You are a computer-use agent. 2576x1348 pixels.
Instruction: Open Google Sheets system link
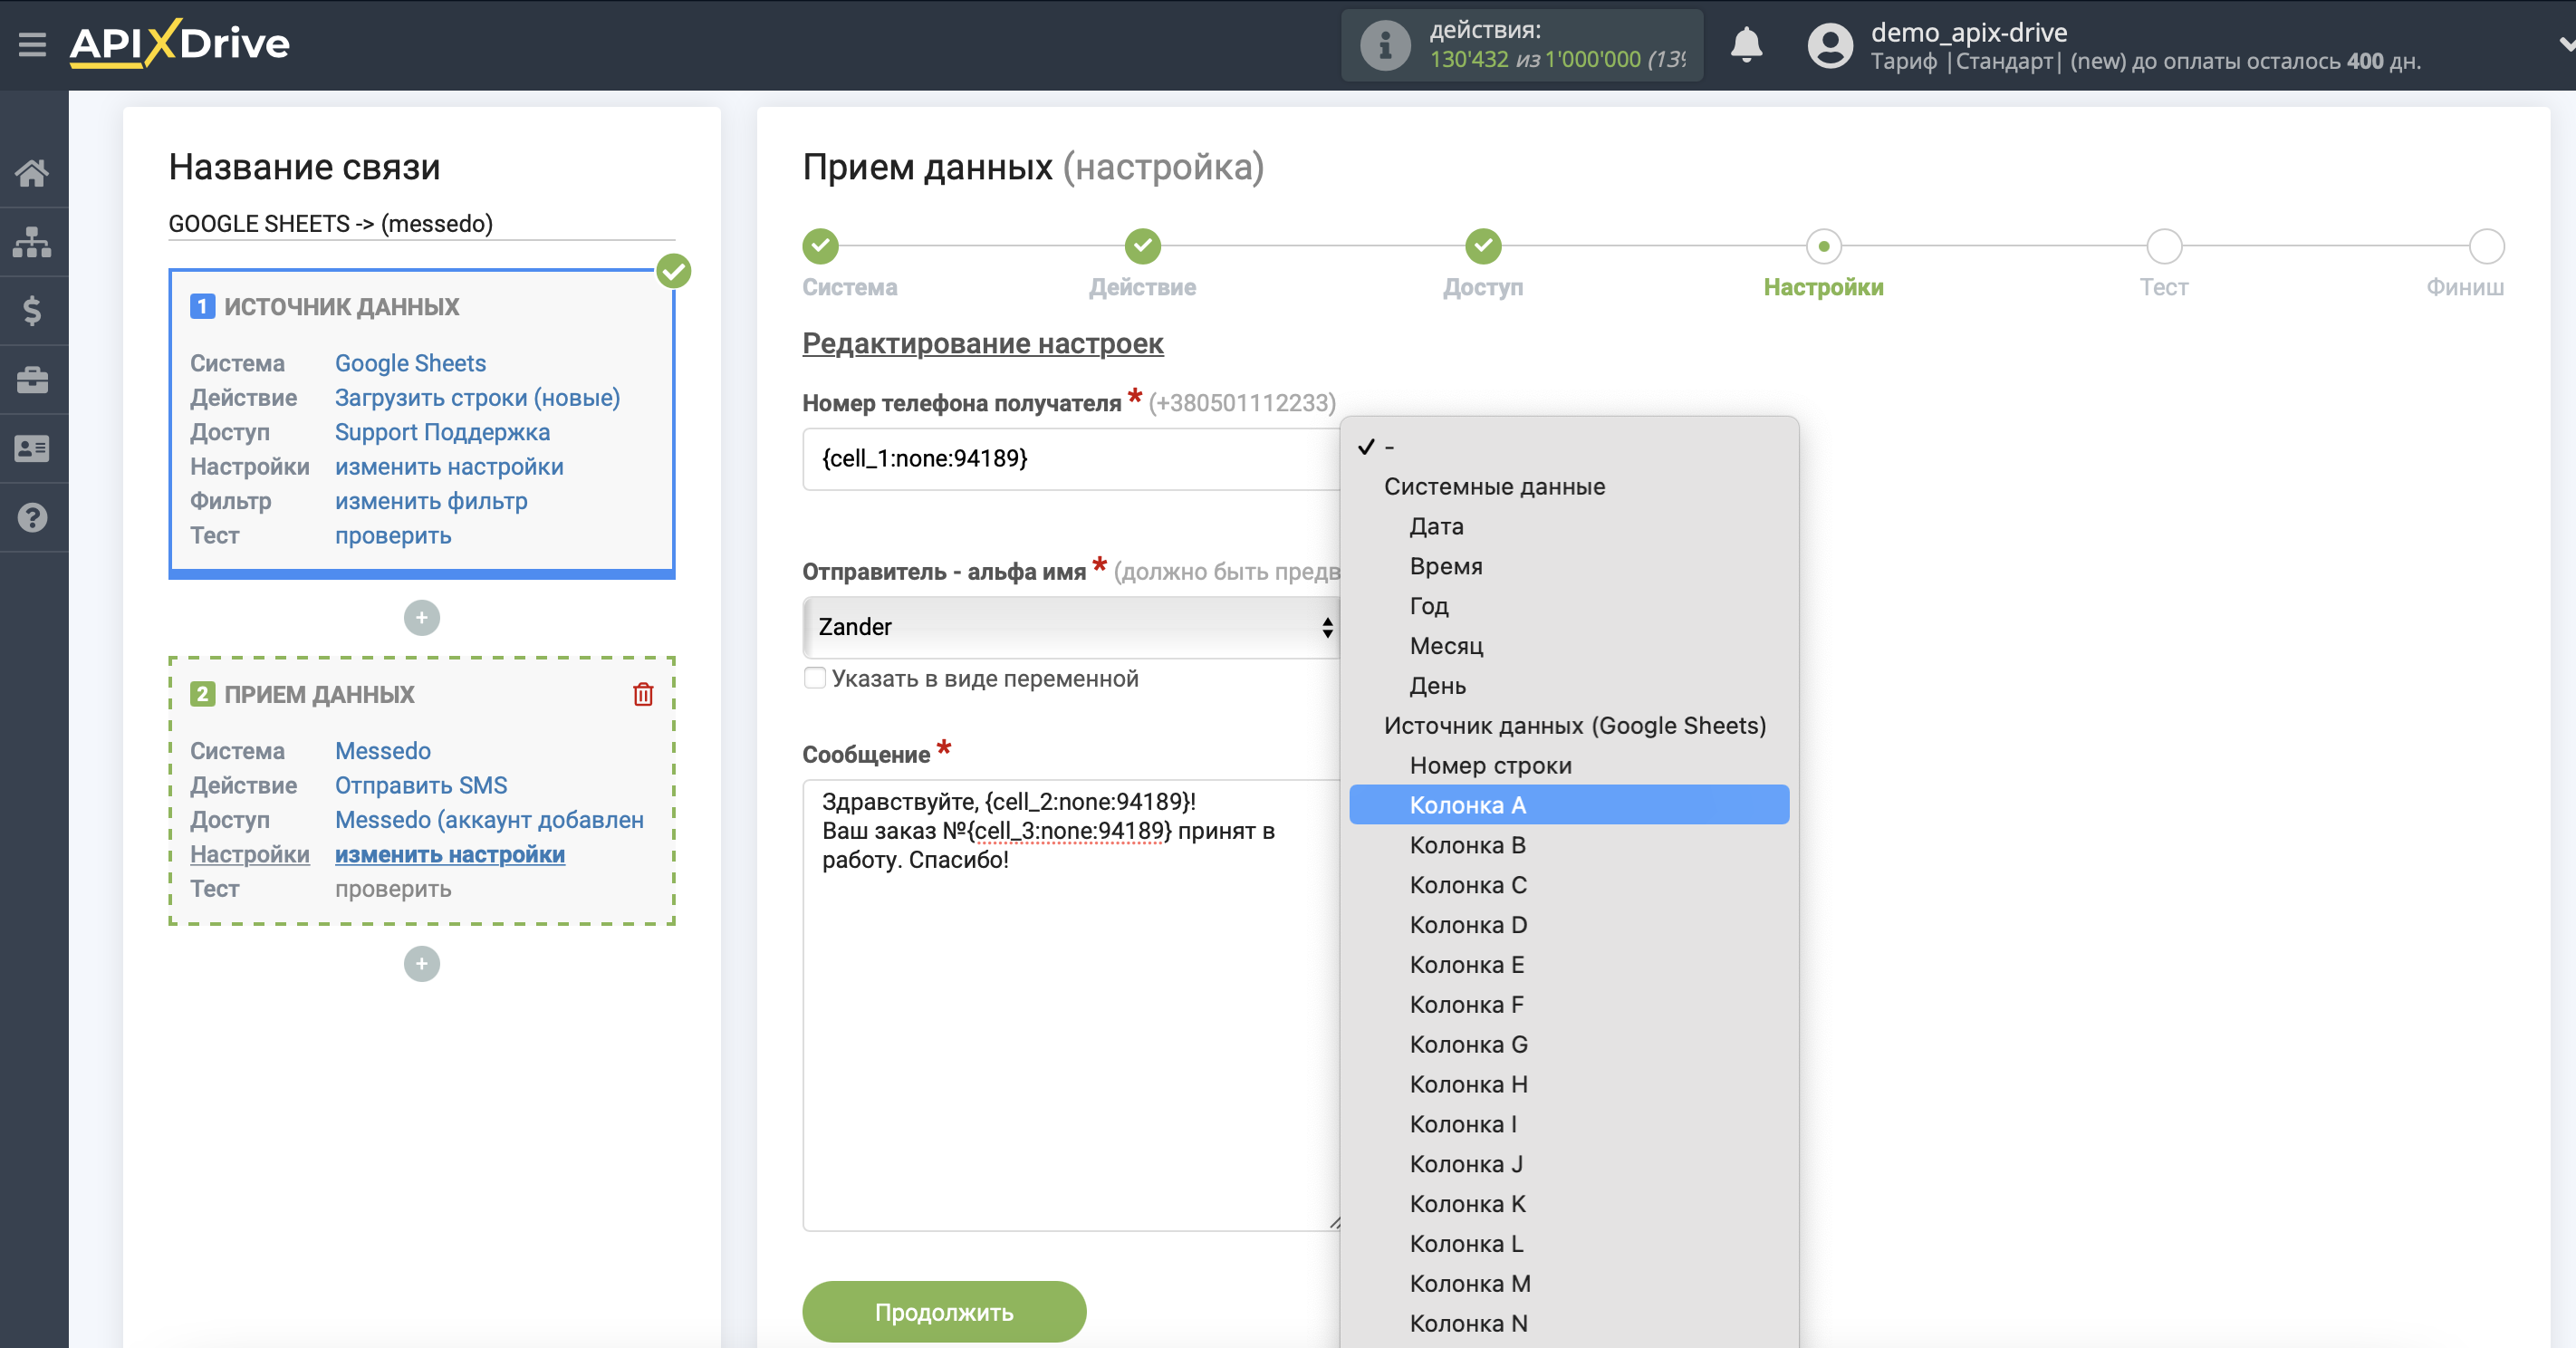pyautogui.click(x=410, y=363)
